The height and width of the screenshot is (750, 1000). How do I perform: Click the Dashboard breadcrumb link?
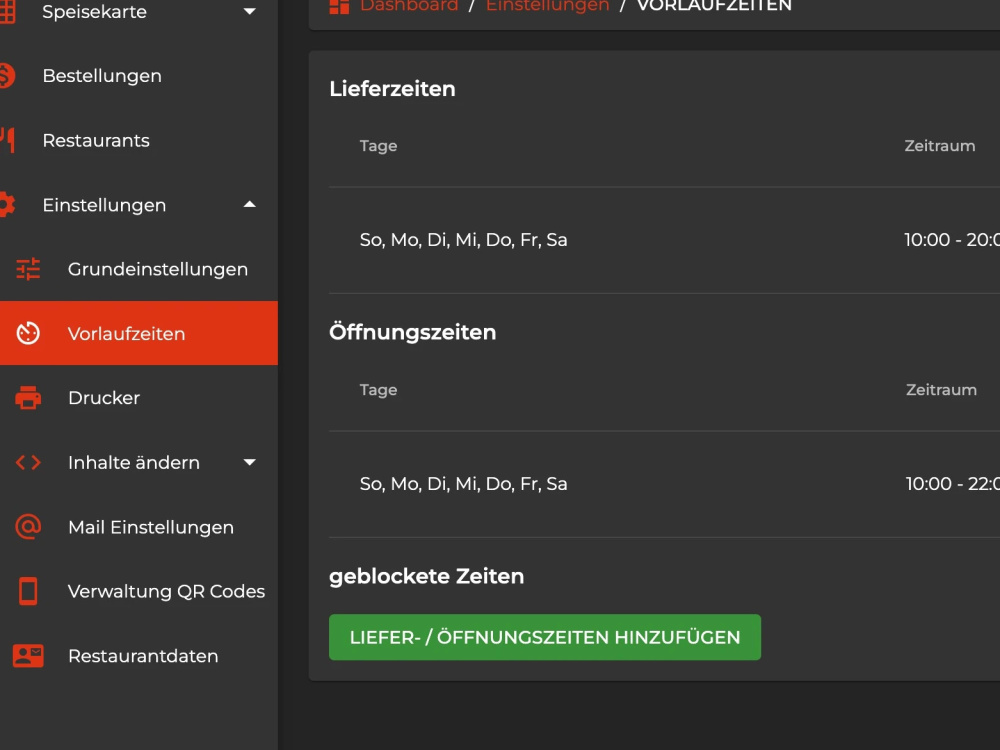409,6
